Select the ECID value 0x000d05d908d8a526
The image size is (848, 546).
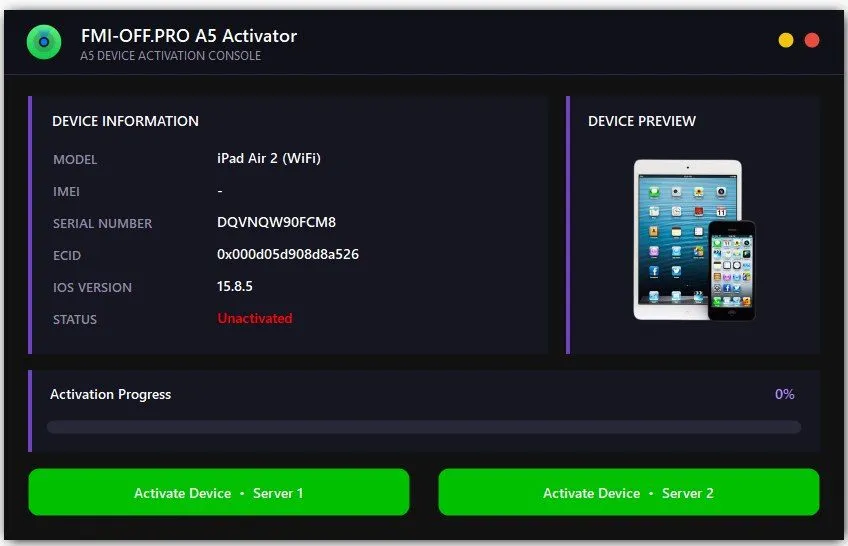point(288,254)
